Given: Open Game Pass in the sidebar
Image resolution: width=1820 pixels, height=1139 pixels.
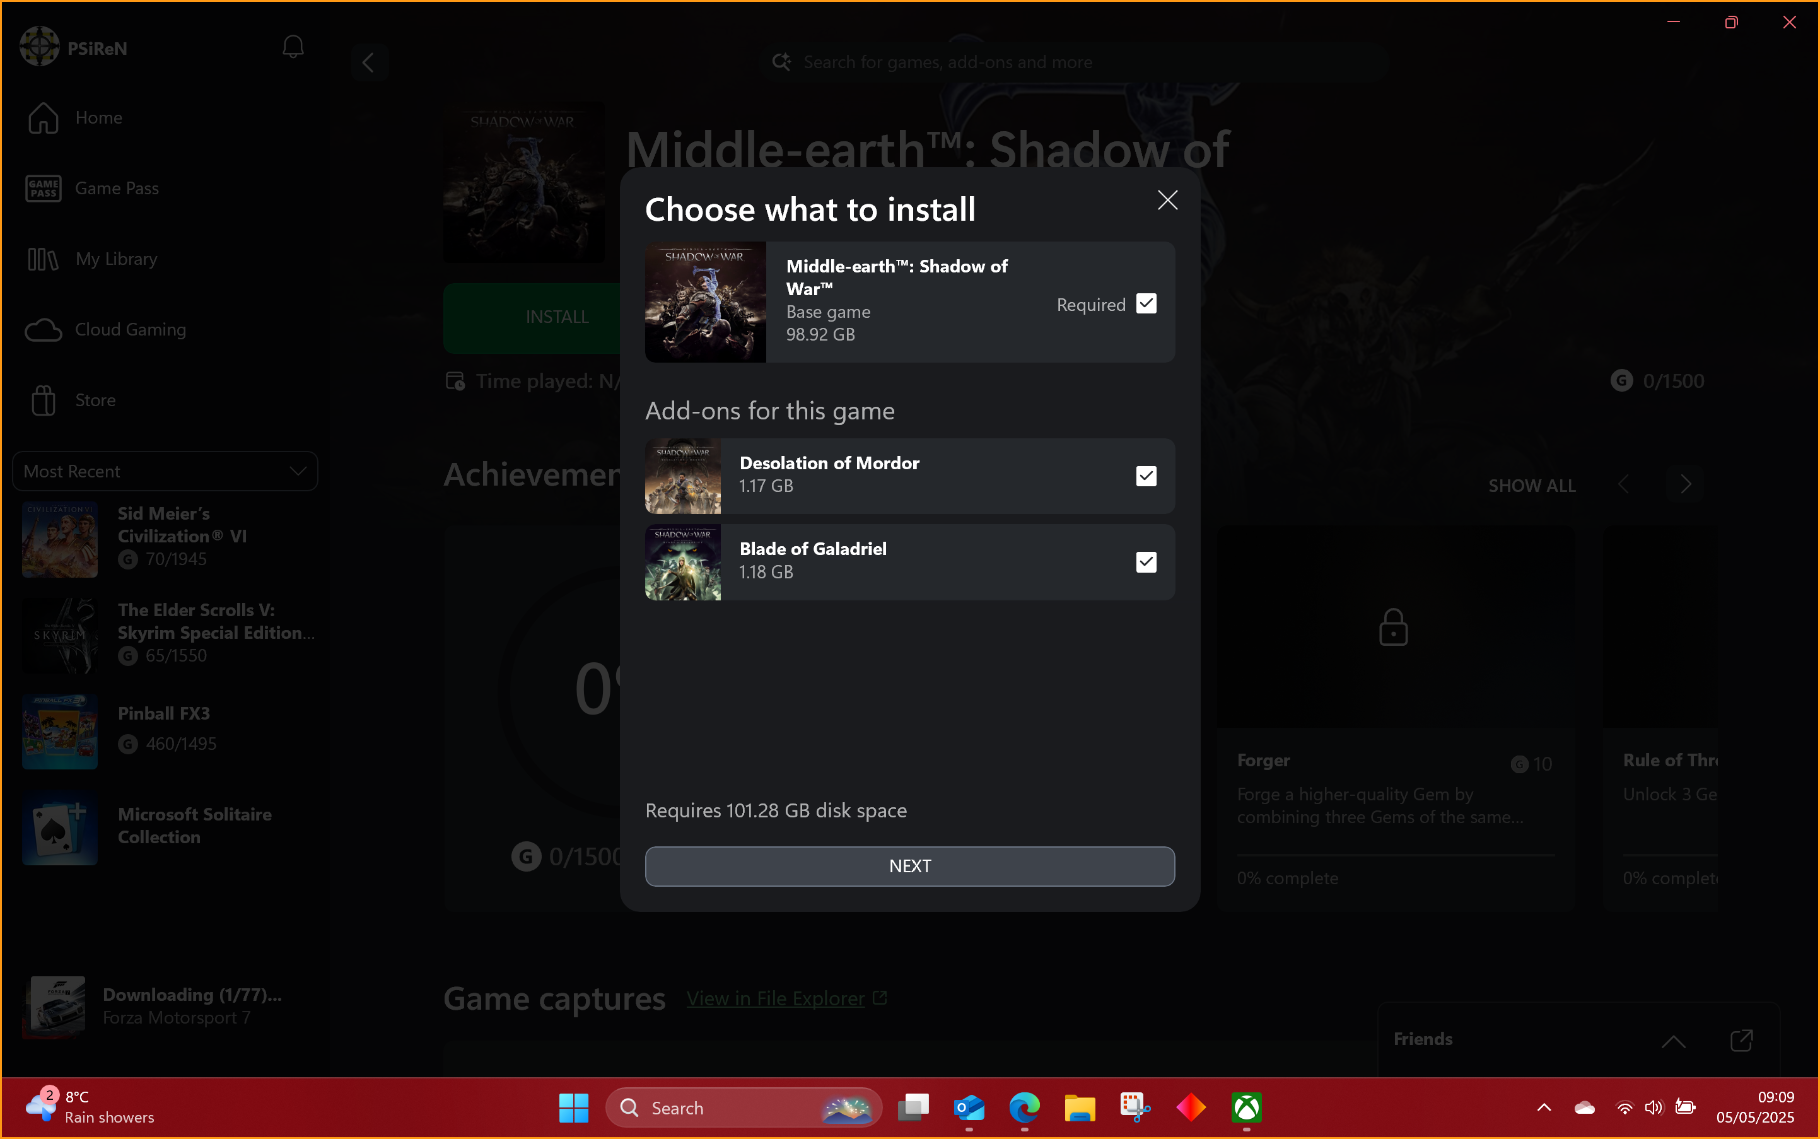Looking at the screenshot, I should point(117,188).
